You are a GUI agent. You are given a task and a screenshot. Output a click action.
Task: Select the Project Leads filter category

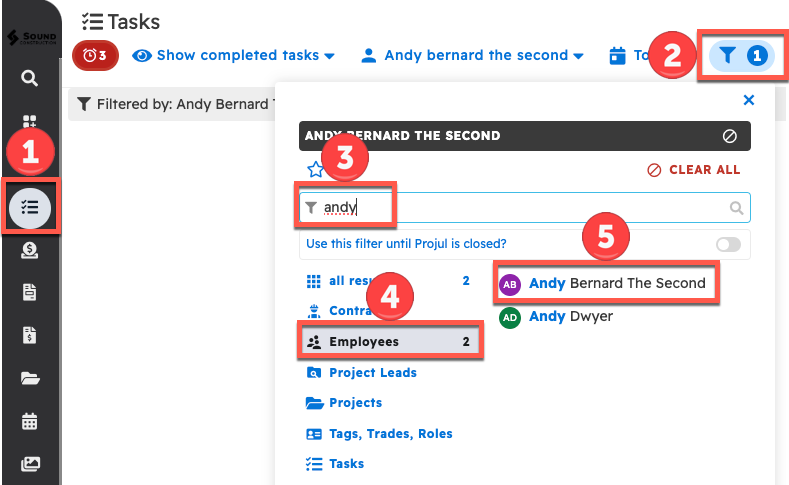pos(372,373)
